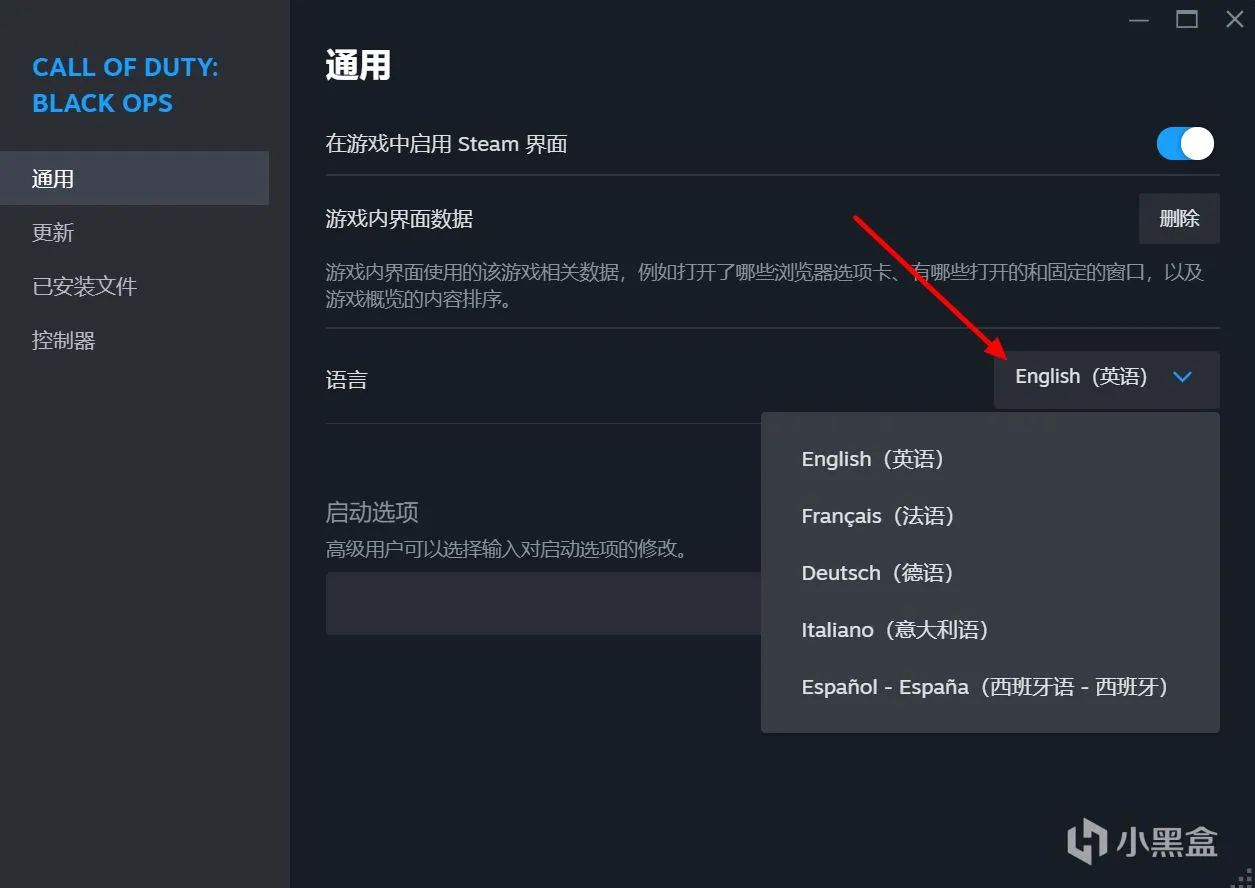Pick Deutsch（德语） in the language list

(990, 573)
